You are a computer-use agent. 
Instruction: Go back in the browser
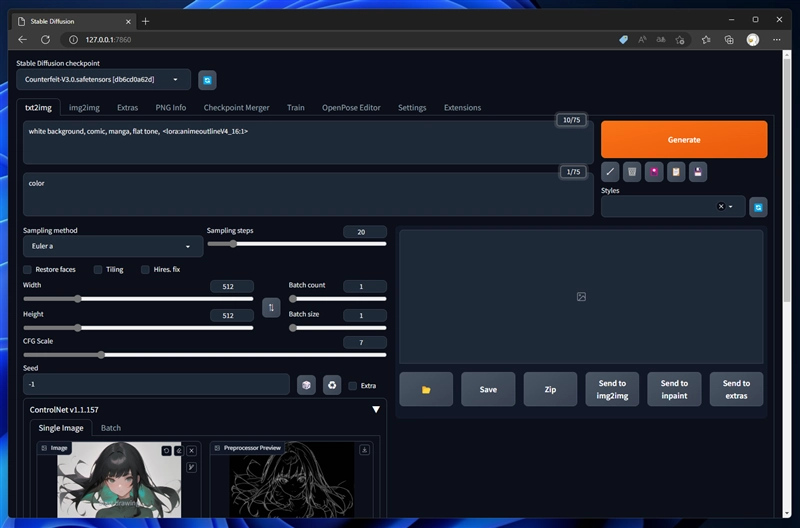coord(22,39)
